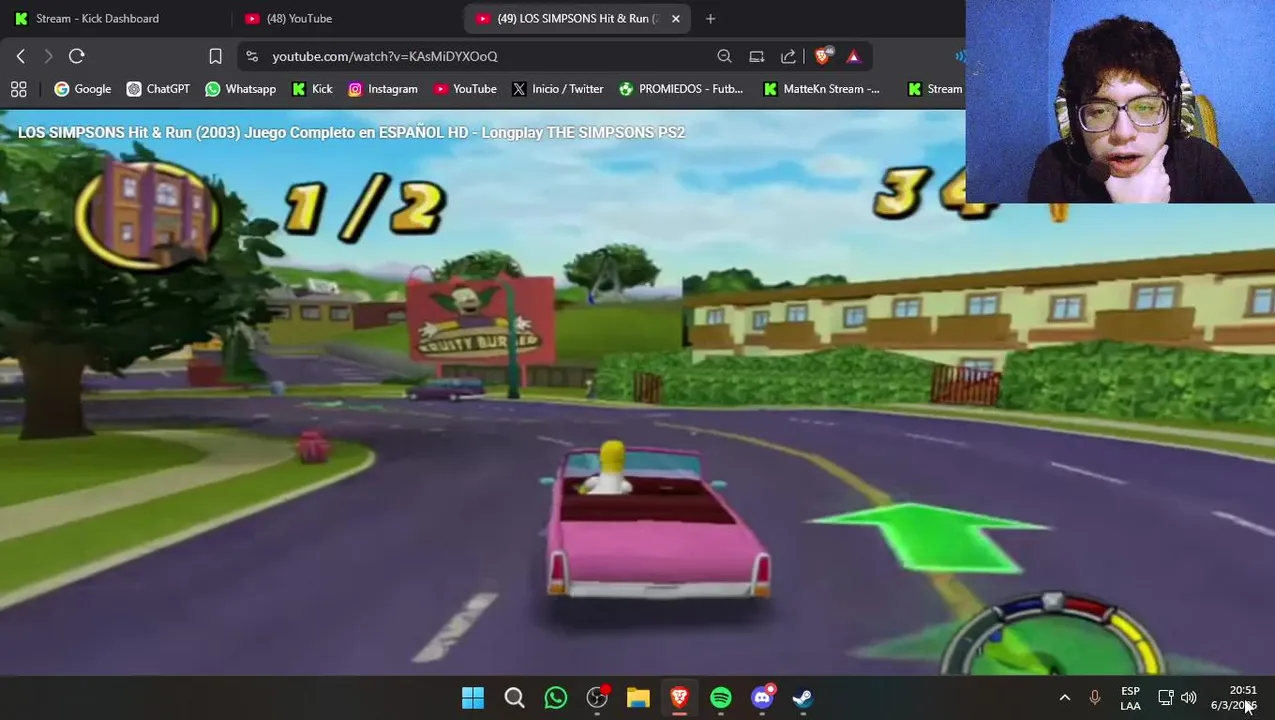Open WhatsApp from the taskbar
Screen dimensions: 1275x720
[x=555, y=698]
